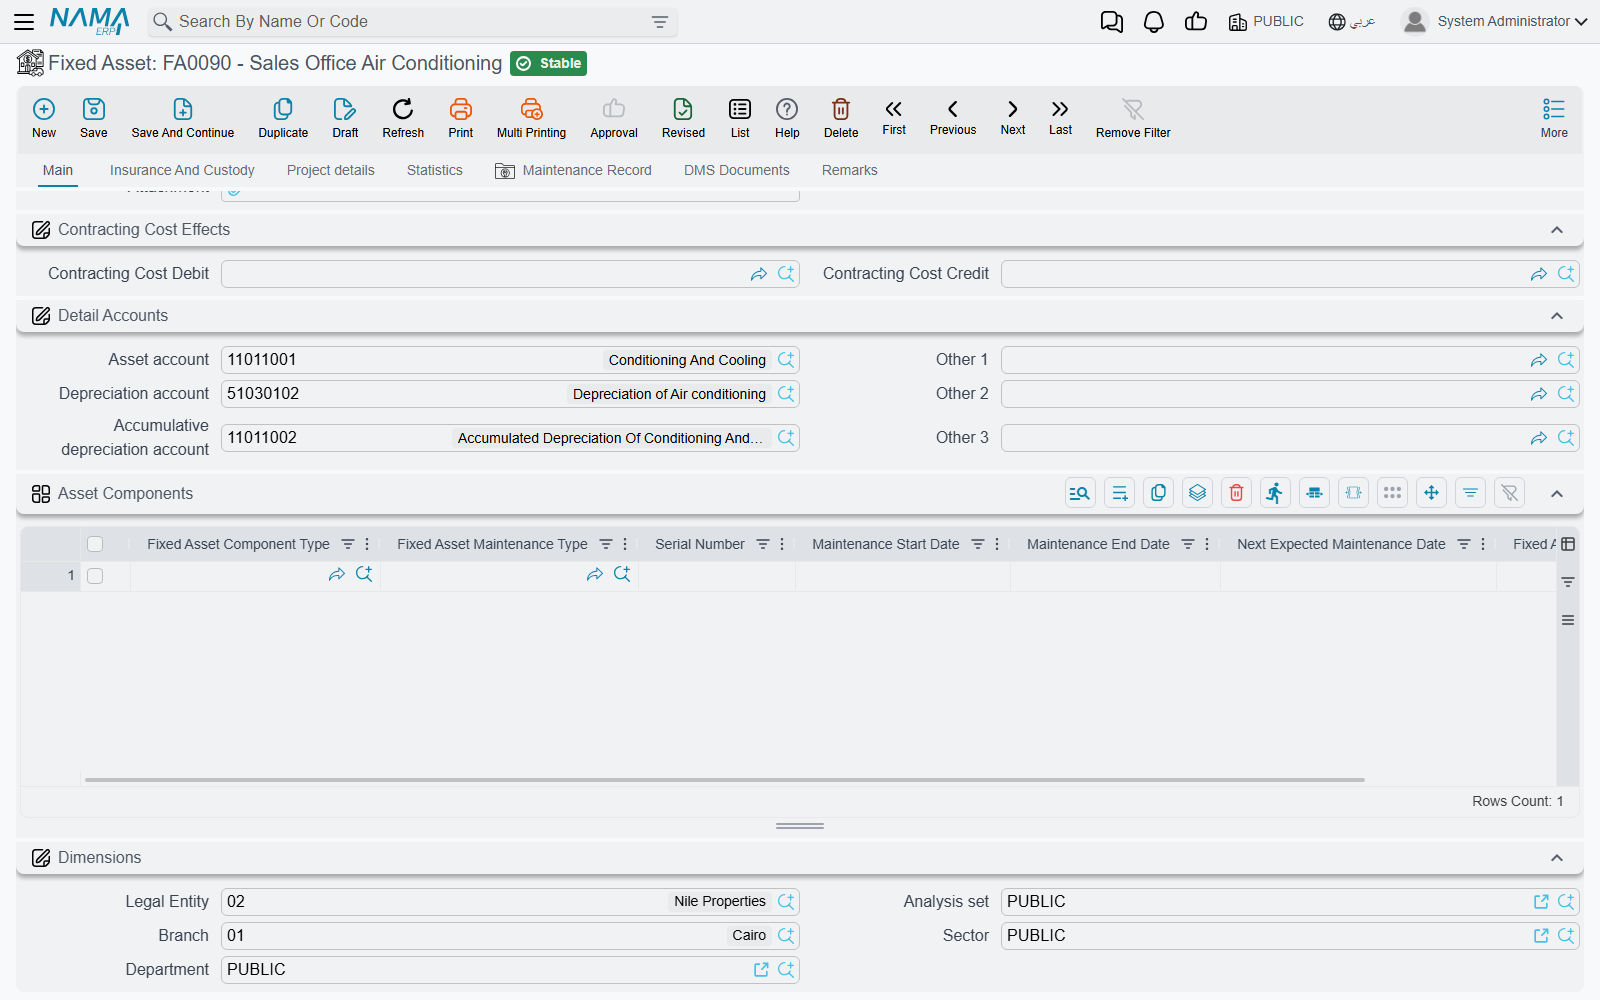Open Insurance And Custody tab

pyautogui.click(x=182, y=170)
